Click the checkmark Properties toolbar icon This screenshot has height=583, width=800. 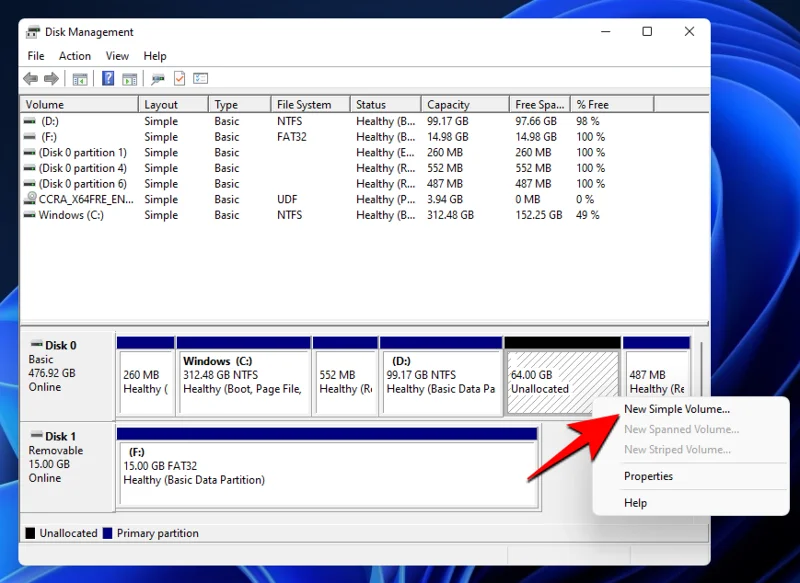180,79
